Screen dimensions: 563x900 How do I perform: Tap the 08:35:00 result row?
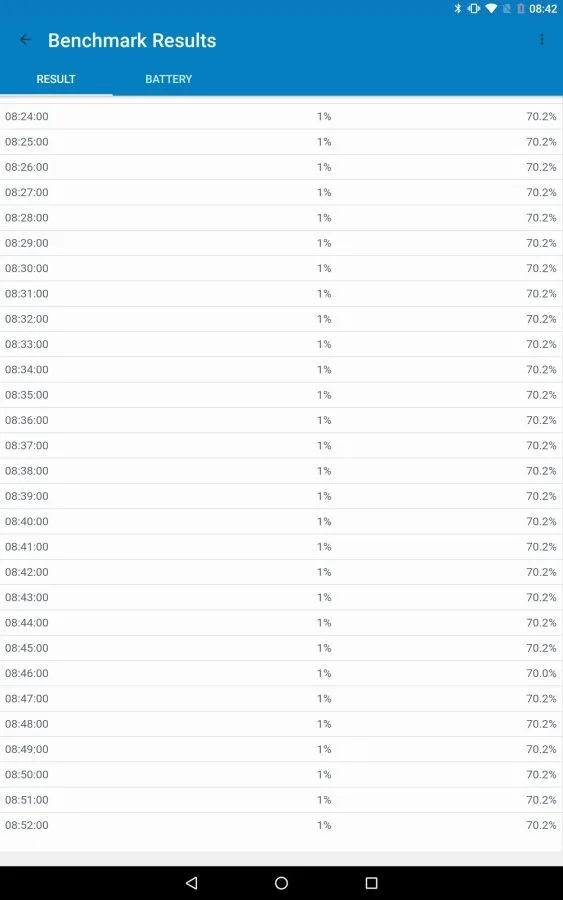coord(281,395)
